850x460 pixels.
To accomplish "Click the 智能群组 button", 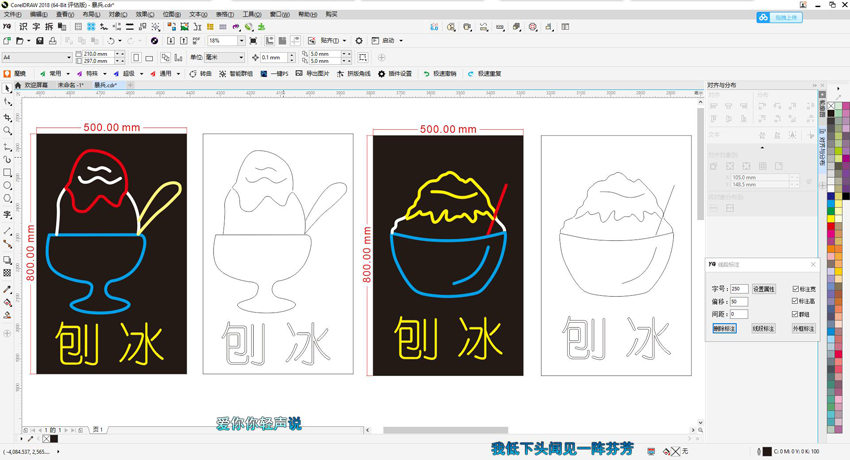I will [236, 74].
